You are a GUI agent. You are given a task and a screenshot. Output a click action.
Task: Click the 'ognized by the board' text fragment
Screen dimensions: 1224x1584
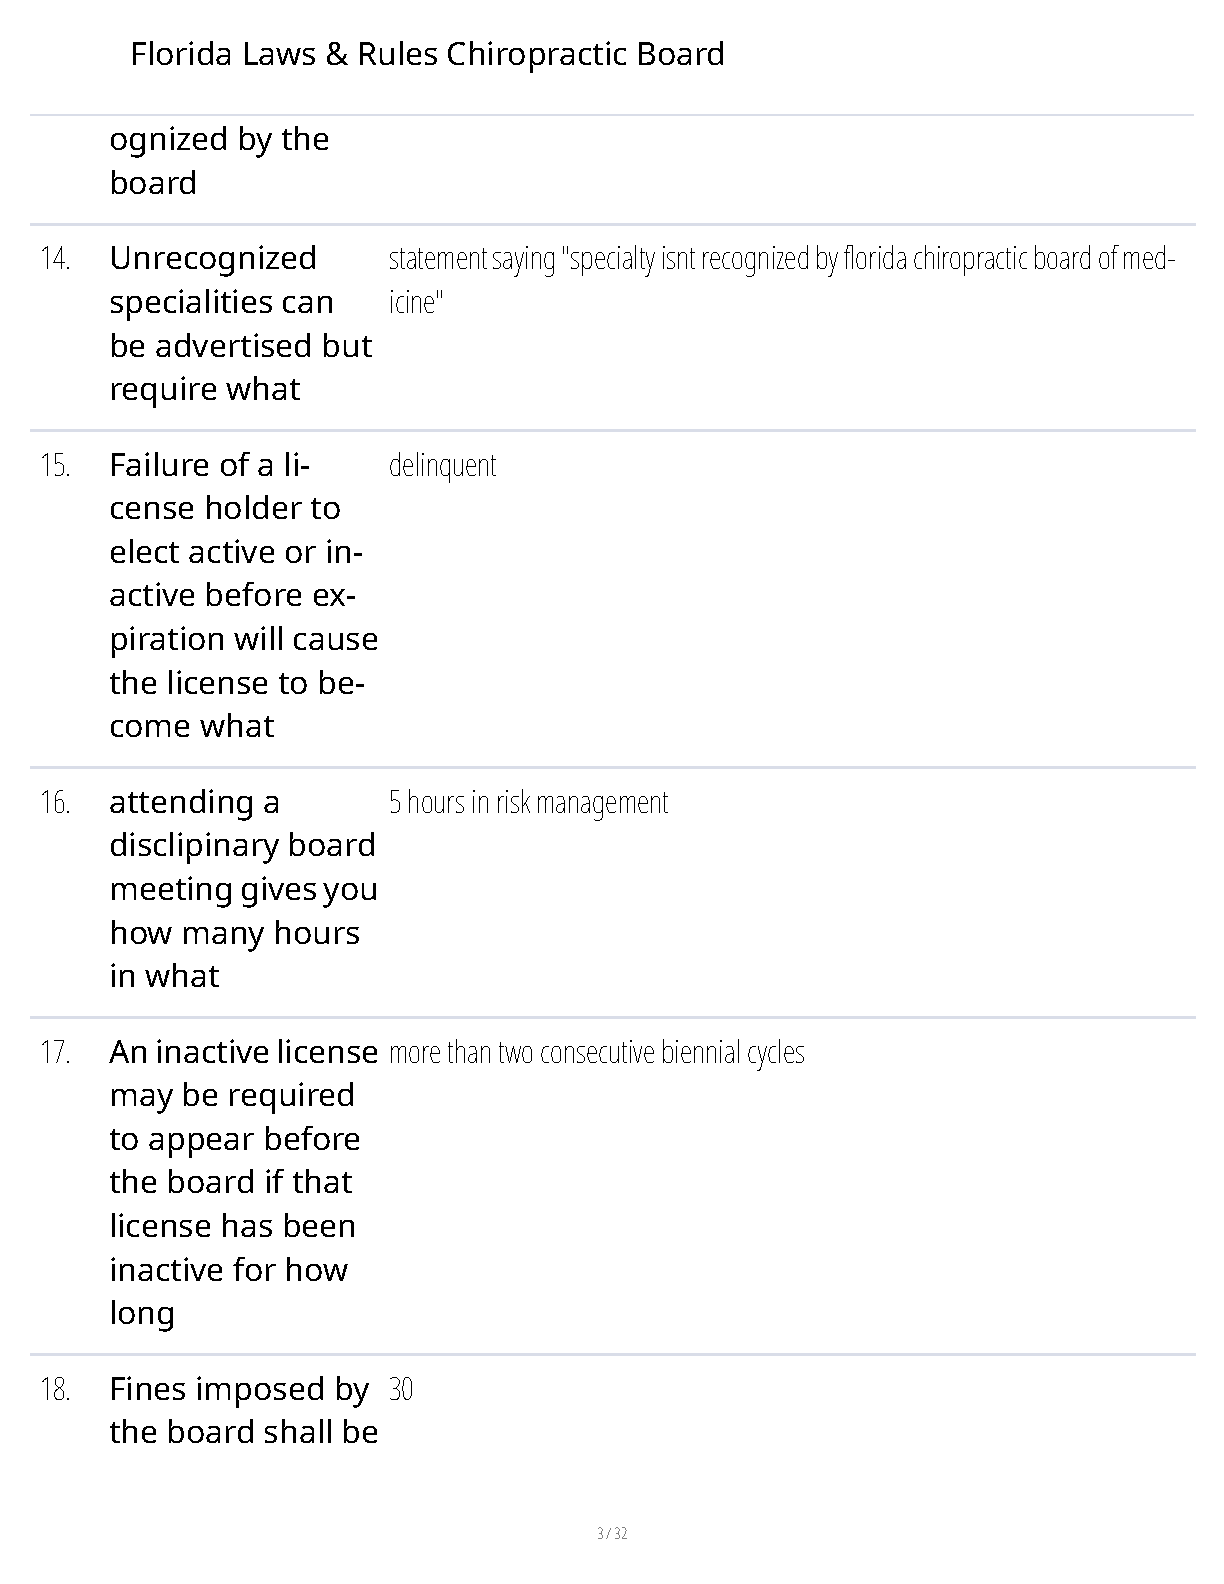point(219,160)
